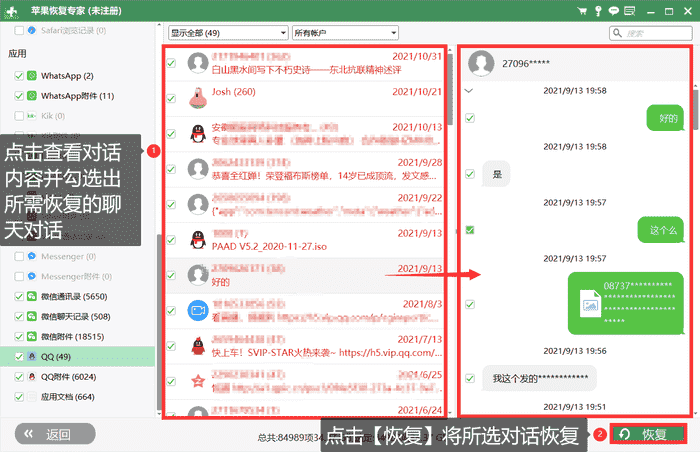Click the Kik (0) app icon
700x452 pixels.
click(x=32, y=116)
